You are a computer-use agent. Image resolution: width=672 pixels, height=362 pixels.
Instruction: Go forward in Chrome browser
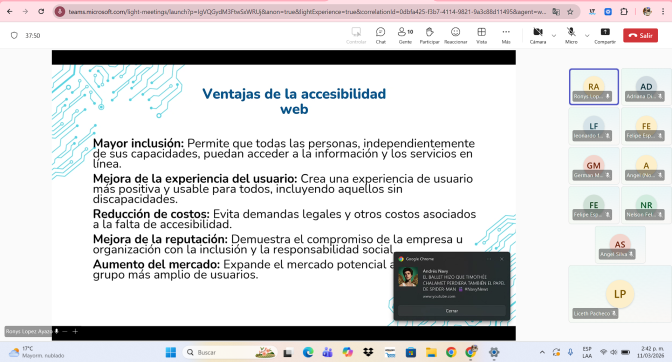click(x=25, y=12)
